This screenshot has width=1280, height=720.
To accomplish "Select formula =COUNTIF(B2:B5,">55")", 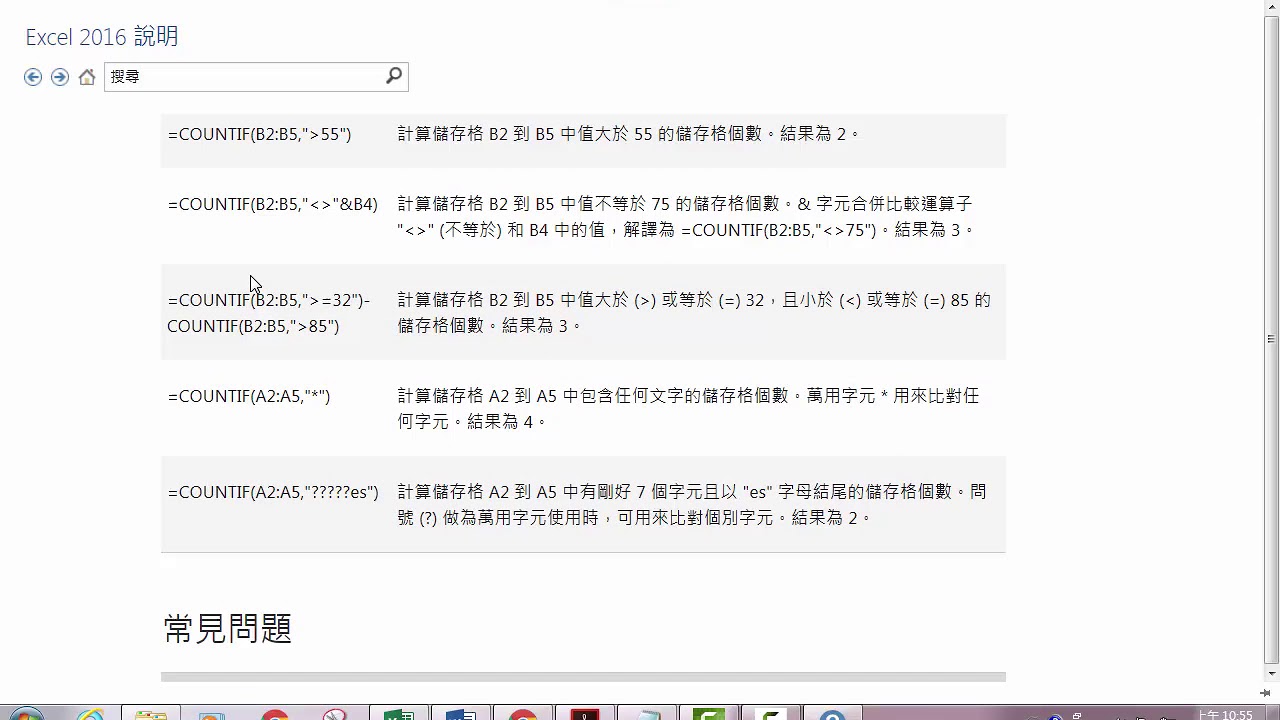I will 260,134.
